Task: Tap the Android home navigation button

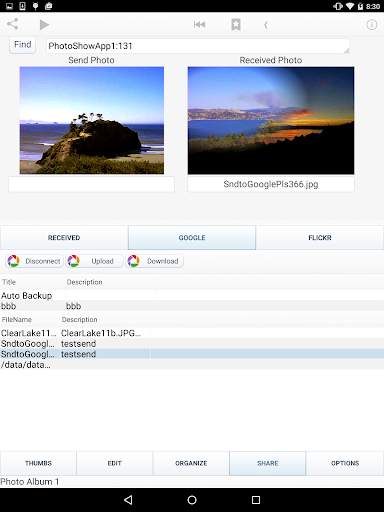Action: tap(192, 500)
